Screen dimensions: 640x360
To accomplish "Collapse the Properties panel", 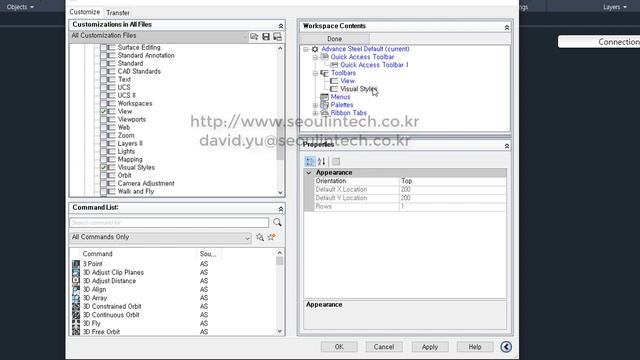I will coord(507,146).
